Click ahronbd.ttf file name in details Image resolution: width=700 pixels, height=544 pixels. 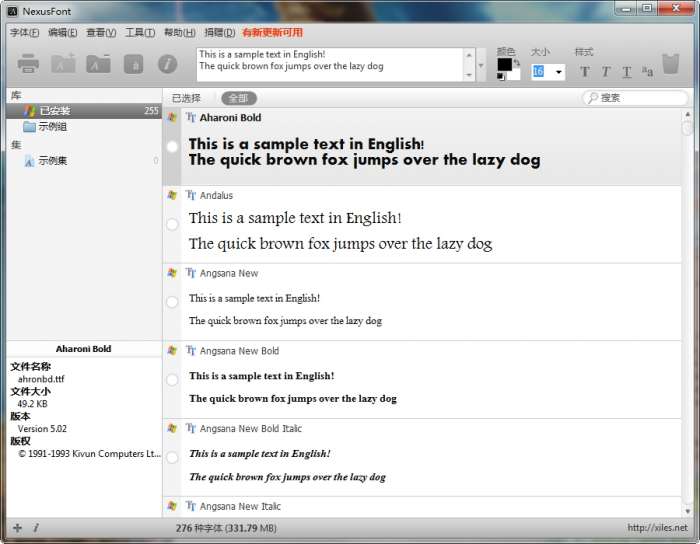click(41, 379)
